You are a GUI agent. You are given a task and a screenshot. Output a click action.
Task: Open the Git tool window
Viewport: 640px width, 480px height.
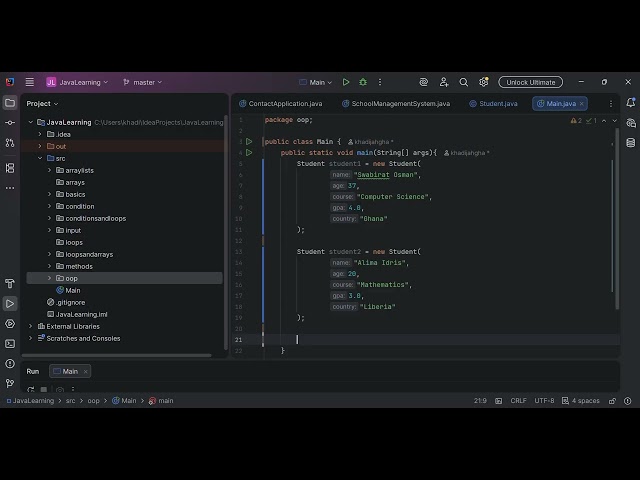click(x=10, y=383)
